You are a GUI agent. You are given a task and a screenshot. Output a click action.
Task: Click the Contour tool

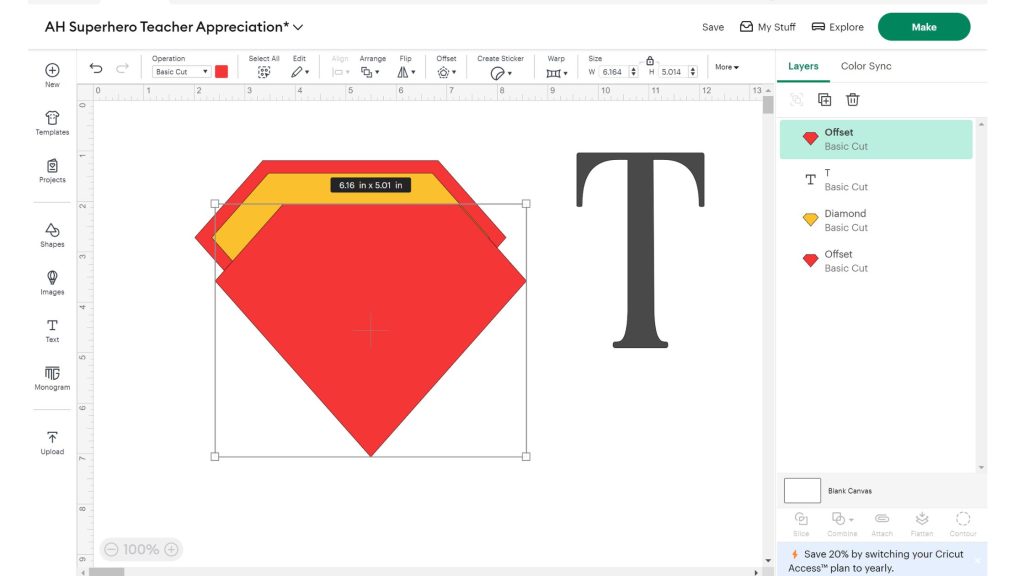(963, 524)
